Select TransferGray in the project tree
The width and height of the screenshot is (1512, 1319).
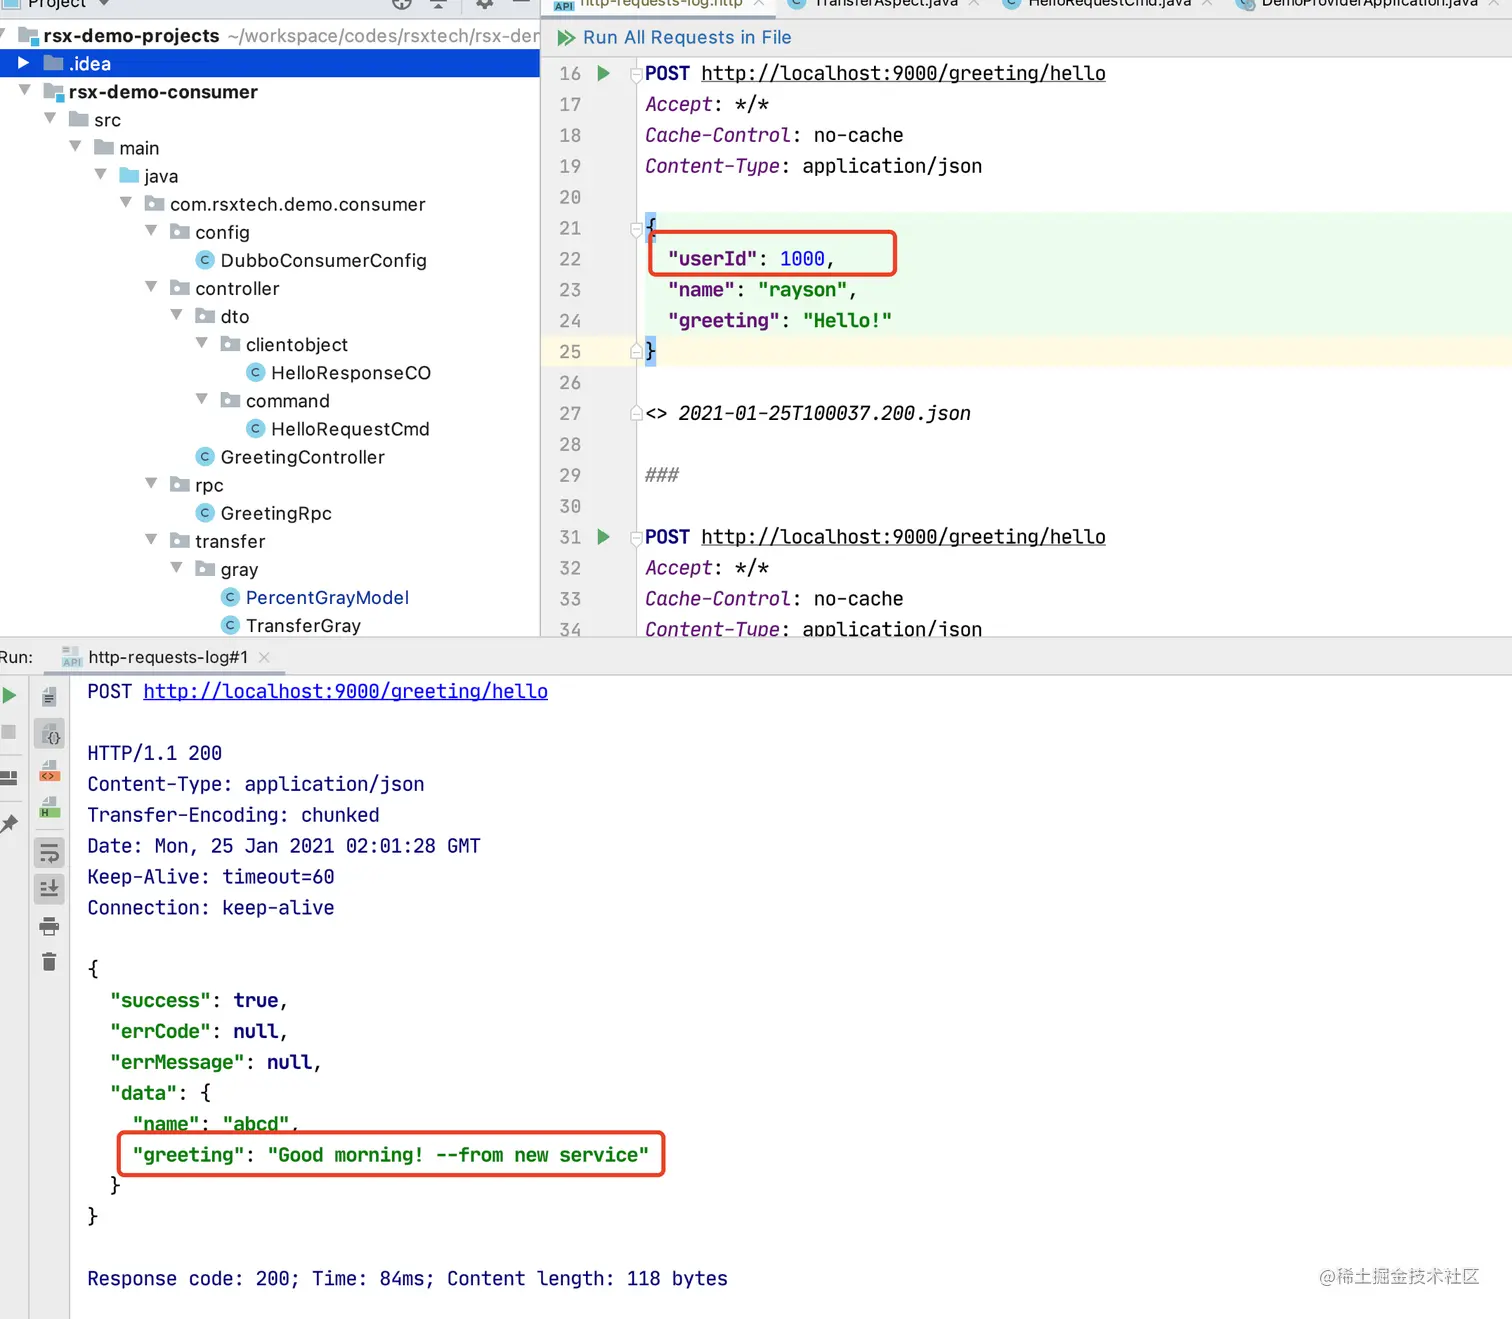(x=303, y=625)
